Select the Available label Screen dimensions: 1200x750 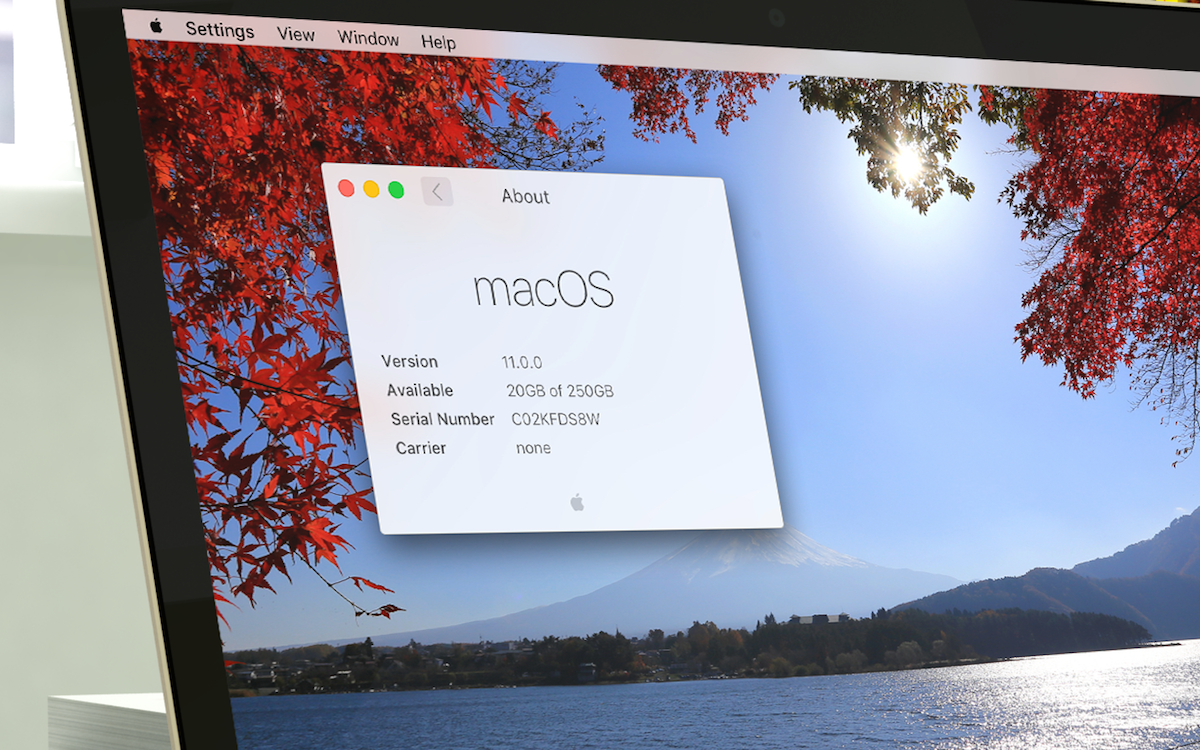pyautogui.click(x=420, y=390)
